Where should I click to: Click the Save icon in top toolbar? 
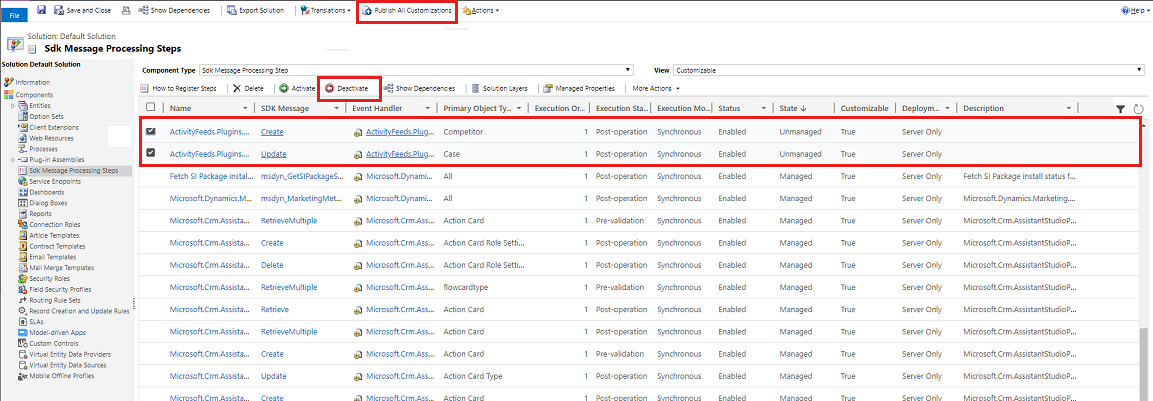[42, 10]
